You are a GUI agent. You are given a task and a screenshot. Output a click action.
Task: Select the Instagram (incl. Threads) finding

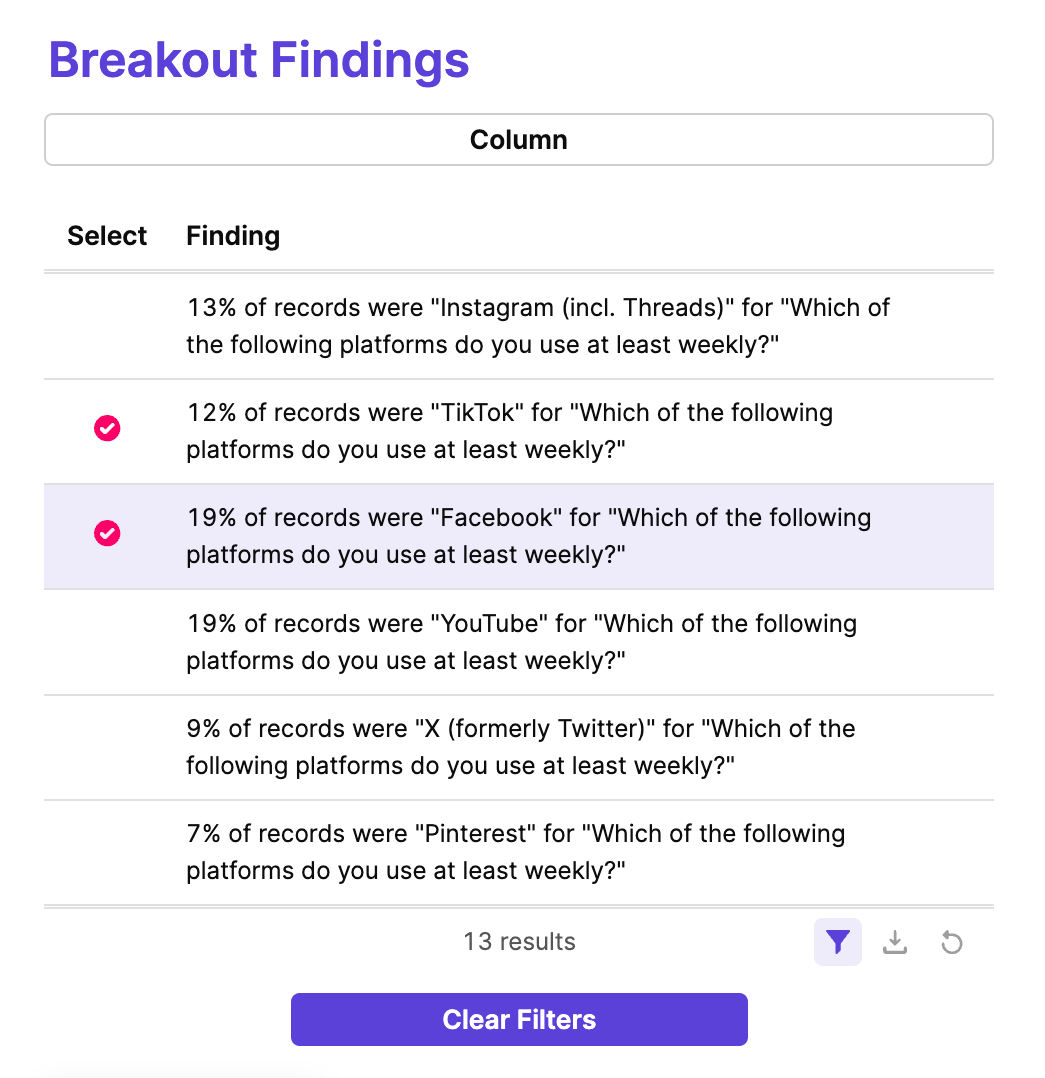pyautogui.click(x=107, y=326)
